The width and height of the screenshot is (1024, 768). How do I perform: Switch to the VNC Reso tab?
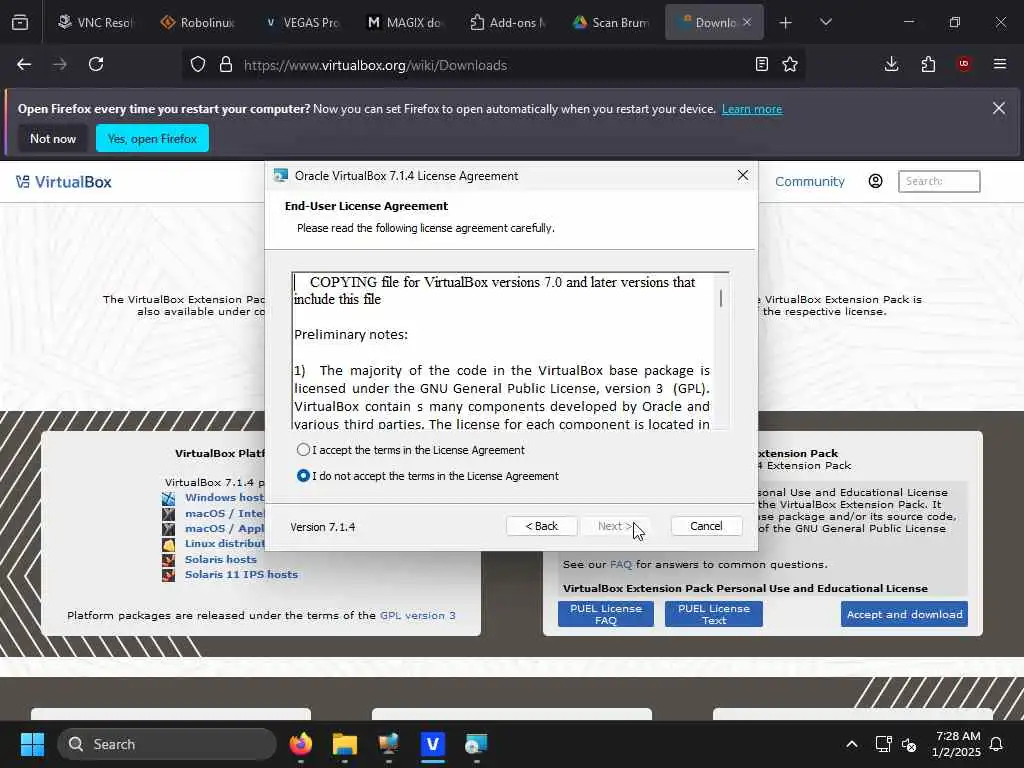click(95, 22)
